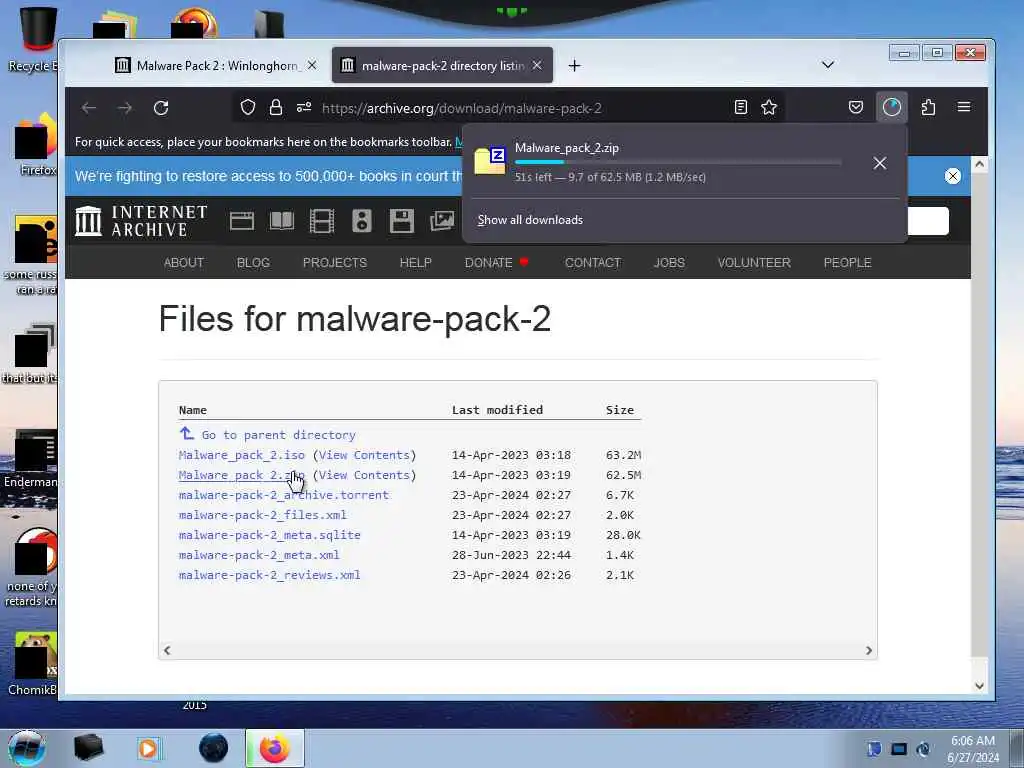This screenshot has height=768, width=1024.
Task: Open the Books icon in Archive nav
Action: (282, 221)
